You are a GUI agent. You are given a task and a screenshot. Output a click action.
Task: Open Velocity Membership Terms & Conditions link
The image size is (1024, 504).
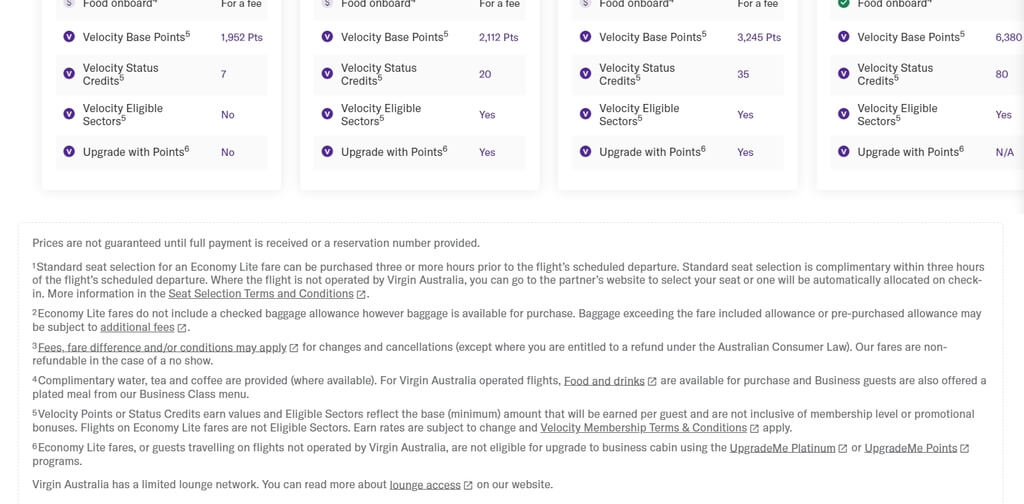tap(643, 428)
